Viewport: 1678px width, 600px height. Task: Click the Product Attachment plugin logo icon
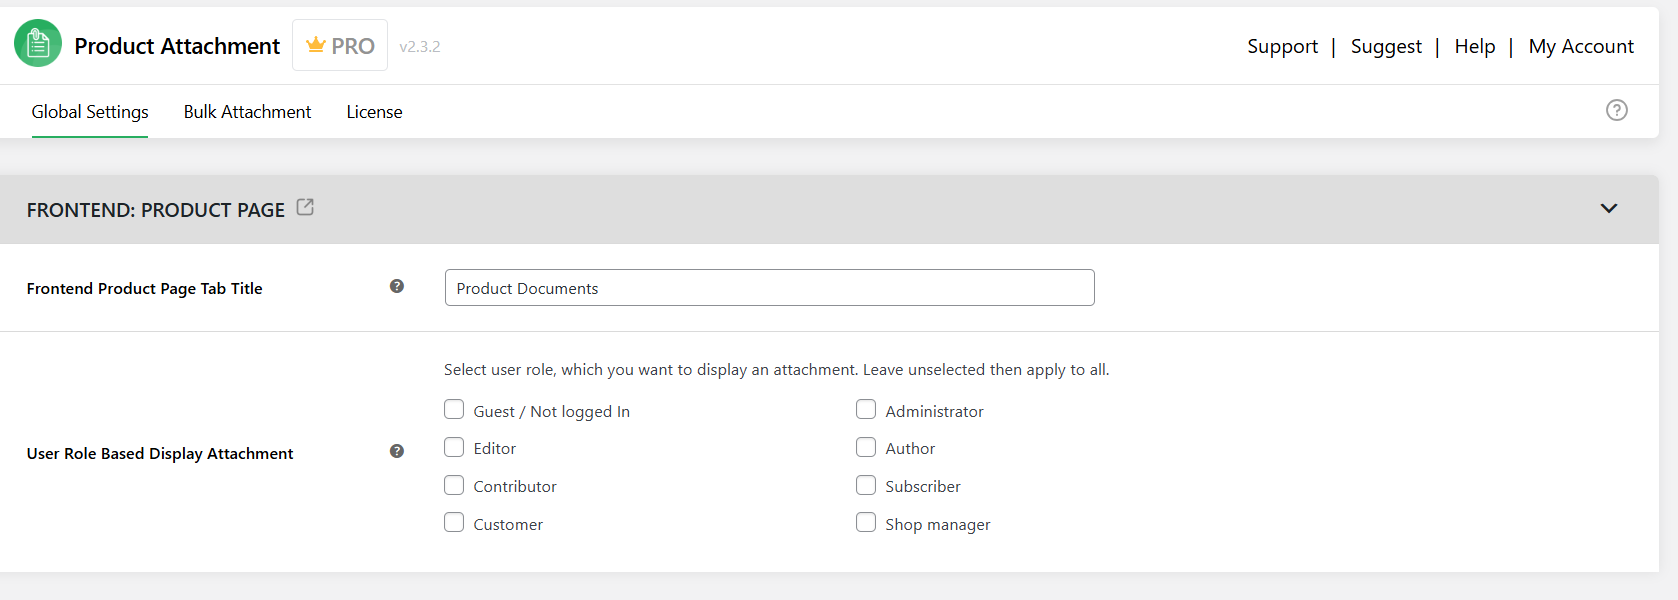(x=37, y=43)
